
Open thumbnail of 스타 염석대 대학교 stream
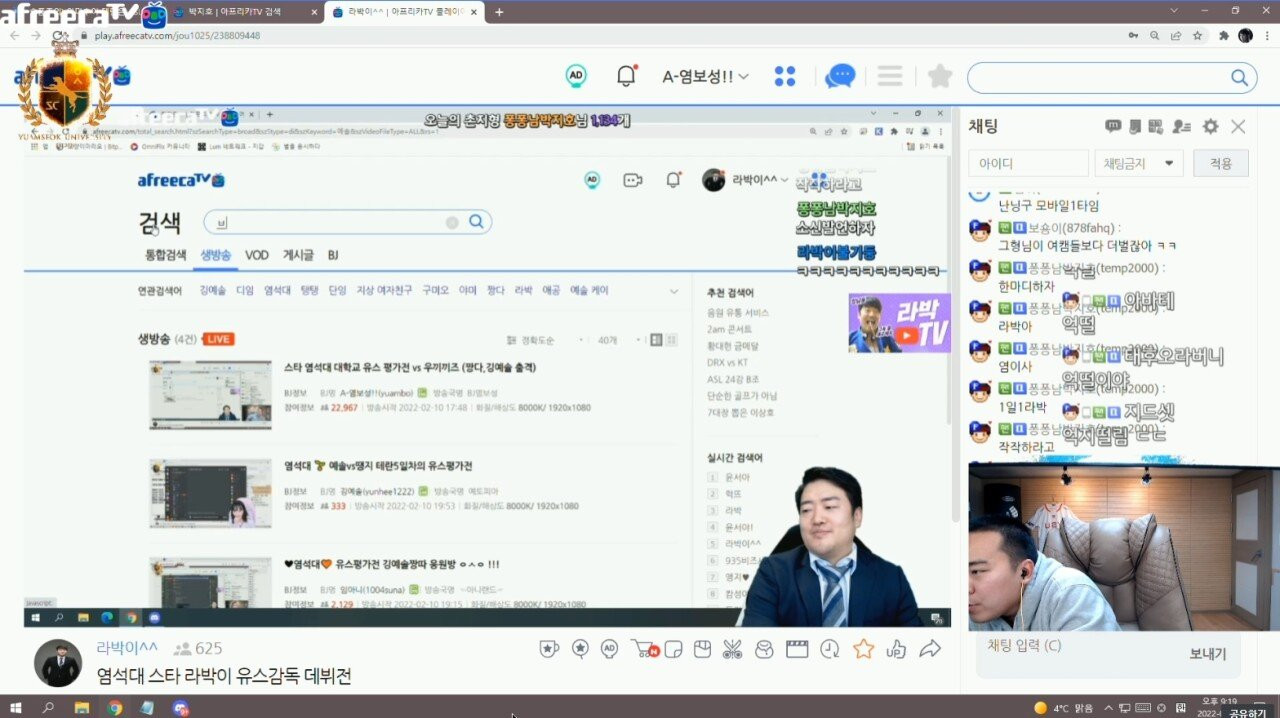[210, 396]
